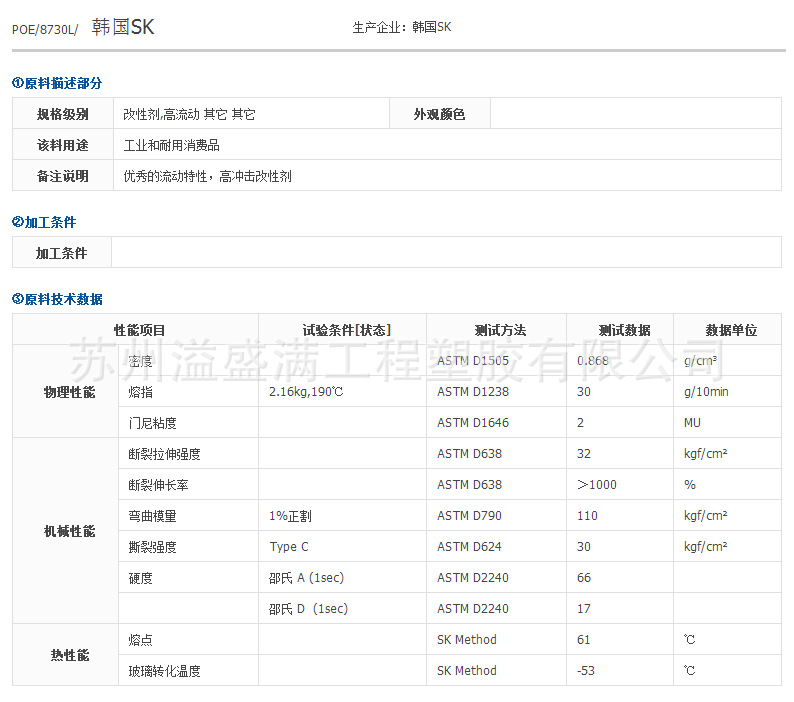Click value 30 in the 熔指 row
Image resolution: width=794 pixels, height=702 pixels.
[x=584, y=392]
